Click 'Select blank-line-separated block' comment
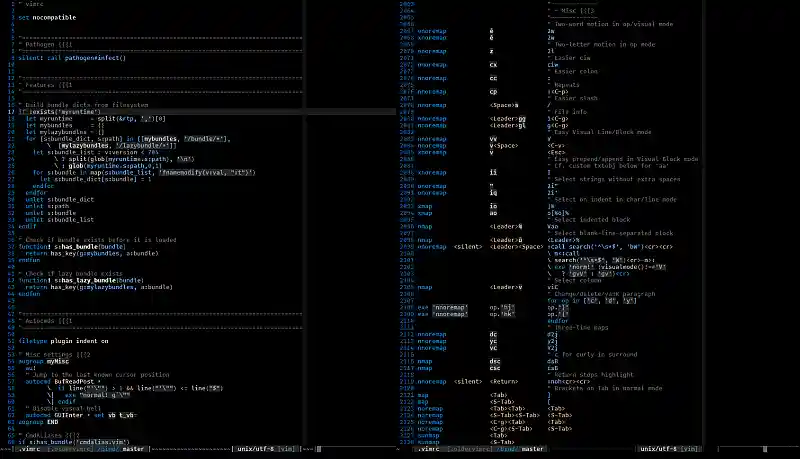 613,233
